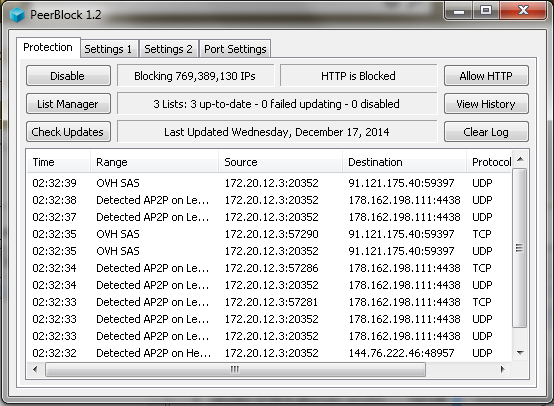Sort log by the Protocol column header
This screenshot has width=554, height=406.
click(489, 162)
